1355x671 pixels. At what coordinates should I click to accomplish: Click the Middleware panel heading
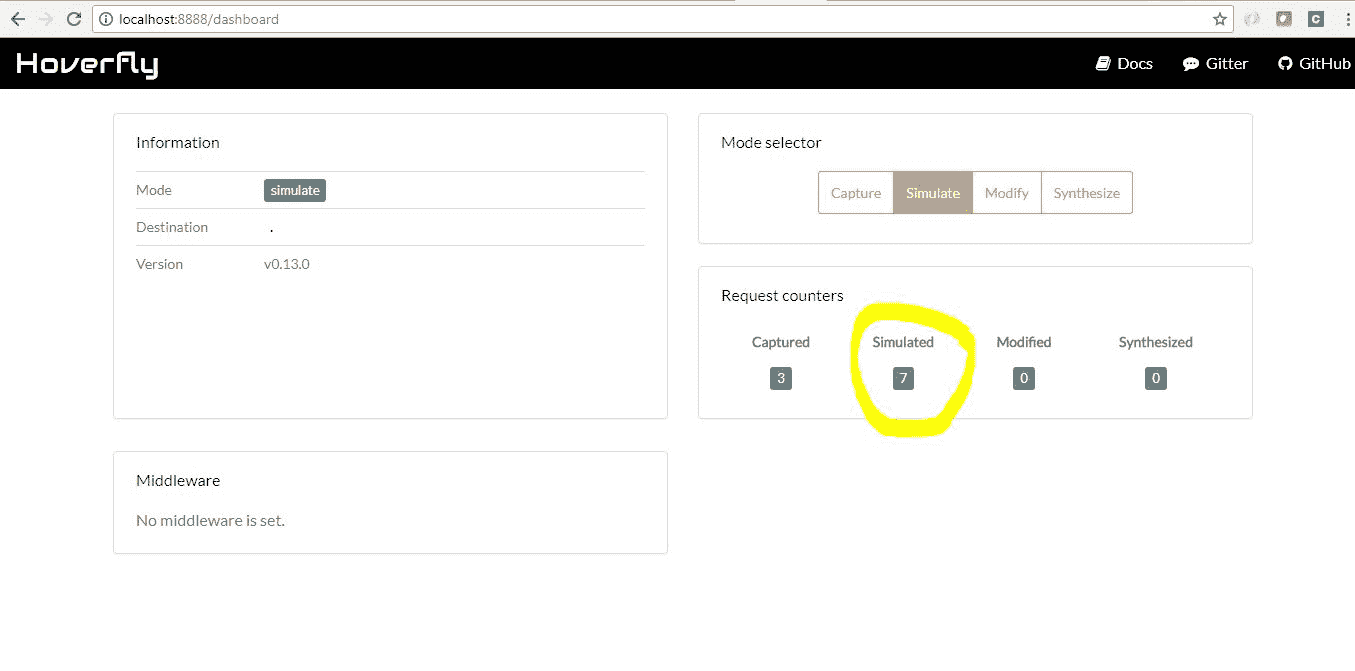coord(178,480)
